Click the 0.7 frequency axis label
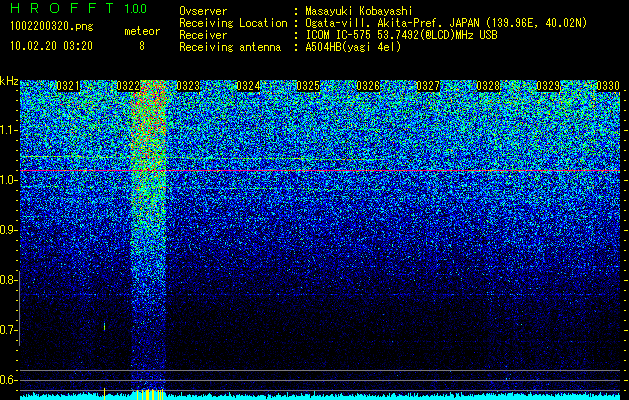The height and width of the screenshot is (400, 629). coord(7,330)
